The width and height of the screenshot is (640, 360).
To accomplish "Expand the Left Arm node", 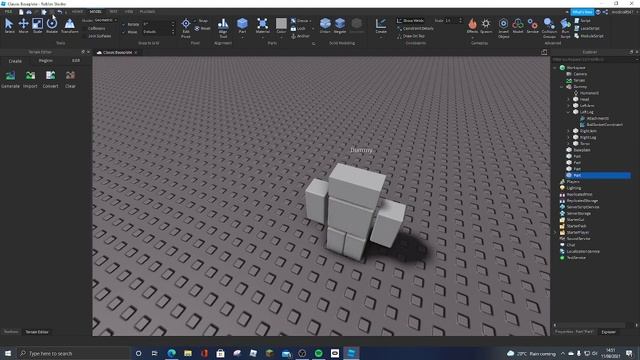I will click(568, 106).
